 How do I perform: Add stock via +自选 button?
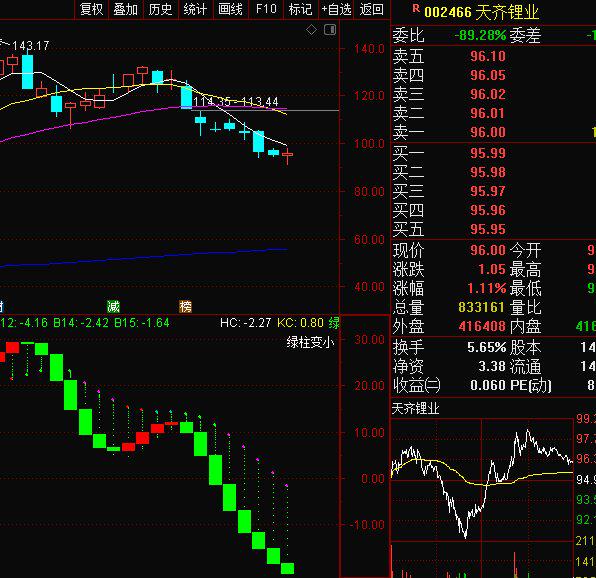pyautogui.click(x=336, y=9)
